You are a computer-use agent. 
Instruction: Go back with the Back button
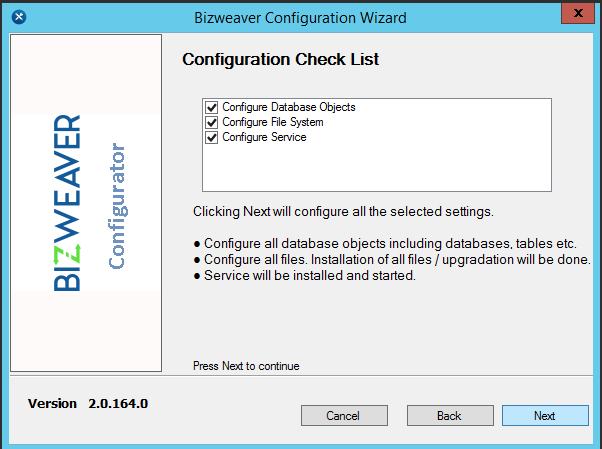pyautogui.click(x=450, y=416)
